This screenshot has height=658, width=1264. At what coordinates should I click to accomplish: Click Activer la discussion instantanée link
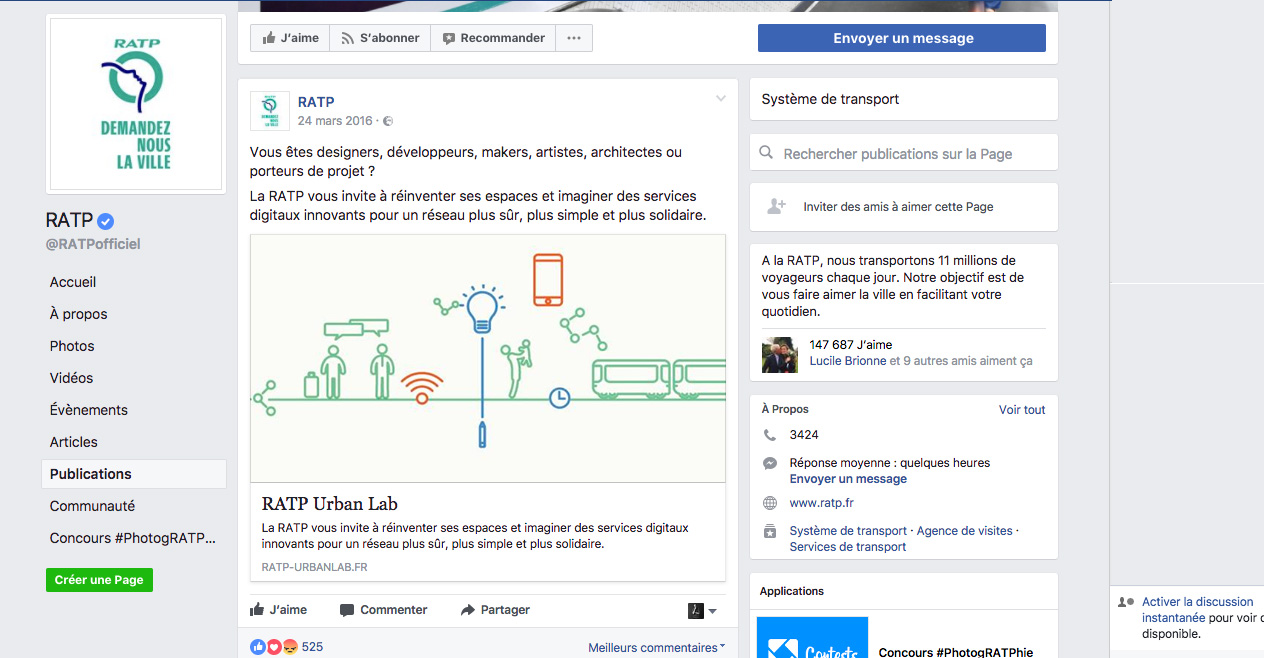click(1197, 609)
